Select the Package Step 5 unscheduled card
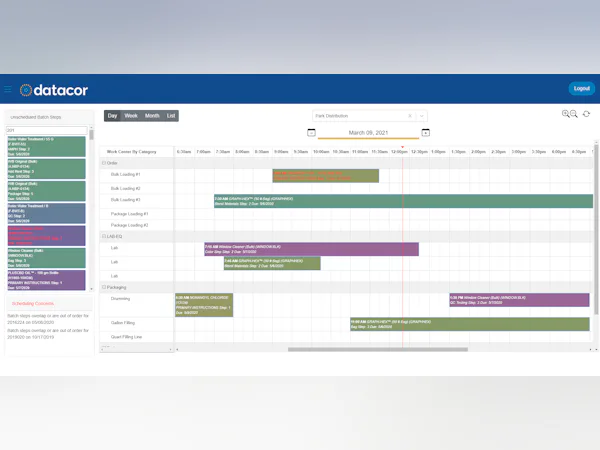 point(46,191)
